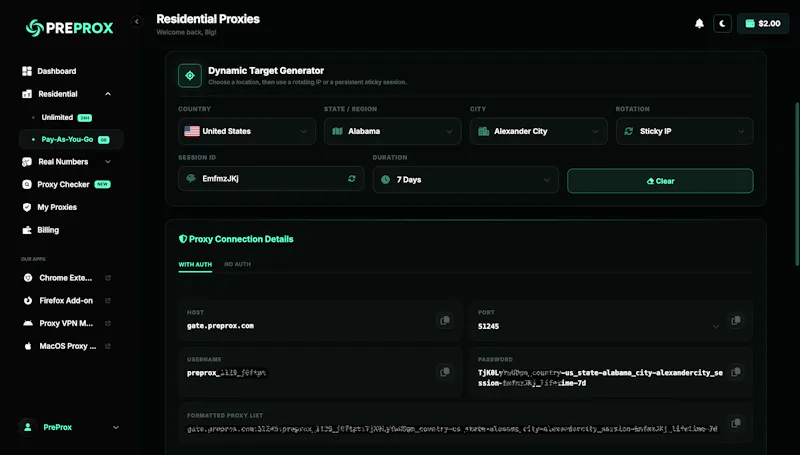
Task: Click the Dashboard grid icon
Action: click(x=27, y=71)
